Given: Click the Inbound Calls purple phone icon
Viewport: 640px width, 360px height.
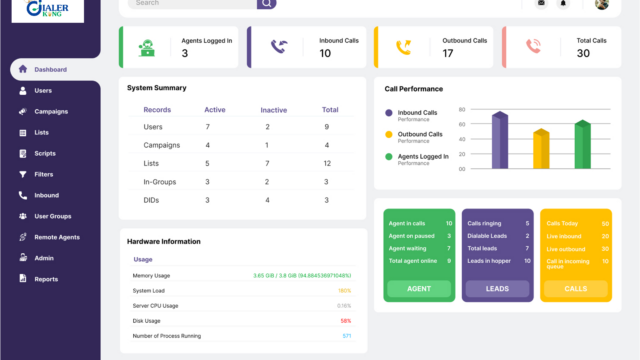Looking at the screenshot, I should coord(279,47).
